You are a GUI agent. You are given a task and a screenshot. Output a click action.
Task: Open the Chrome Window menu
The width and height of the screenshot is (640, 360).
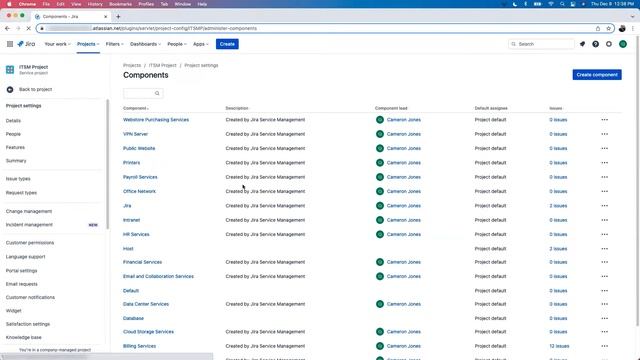point(182,4)
